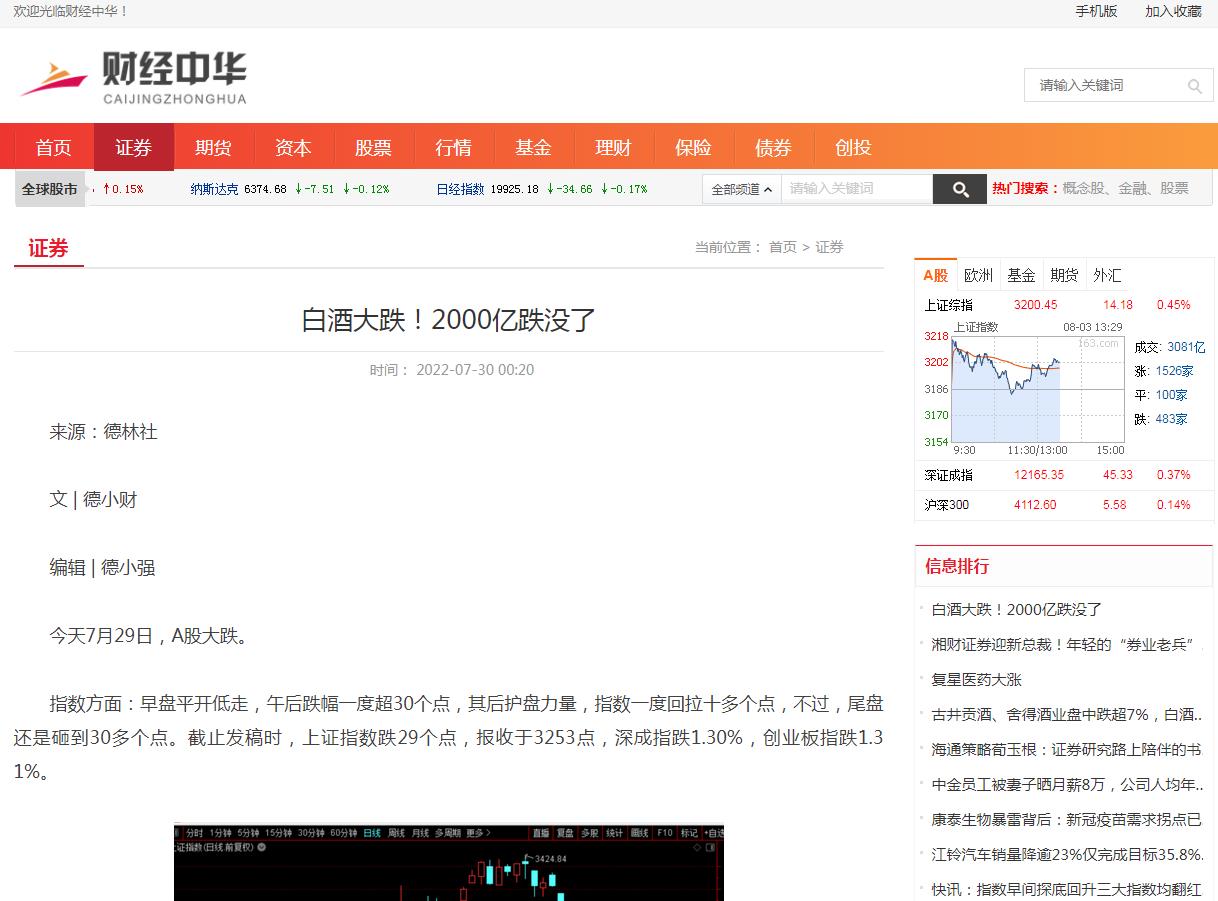Open the 股票 navigation item
Image resolution: width=1218 pixels, height=901 pixels.
(x=374, y=147)
